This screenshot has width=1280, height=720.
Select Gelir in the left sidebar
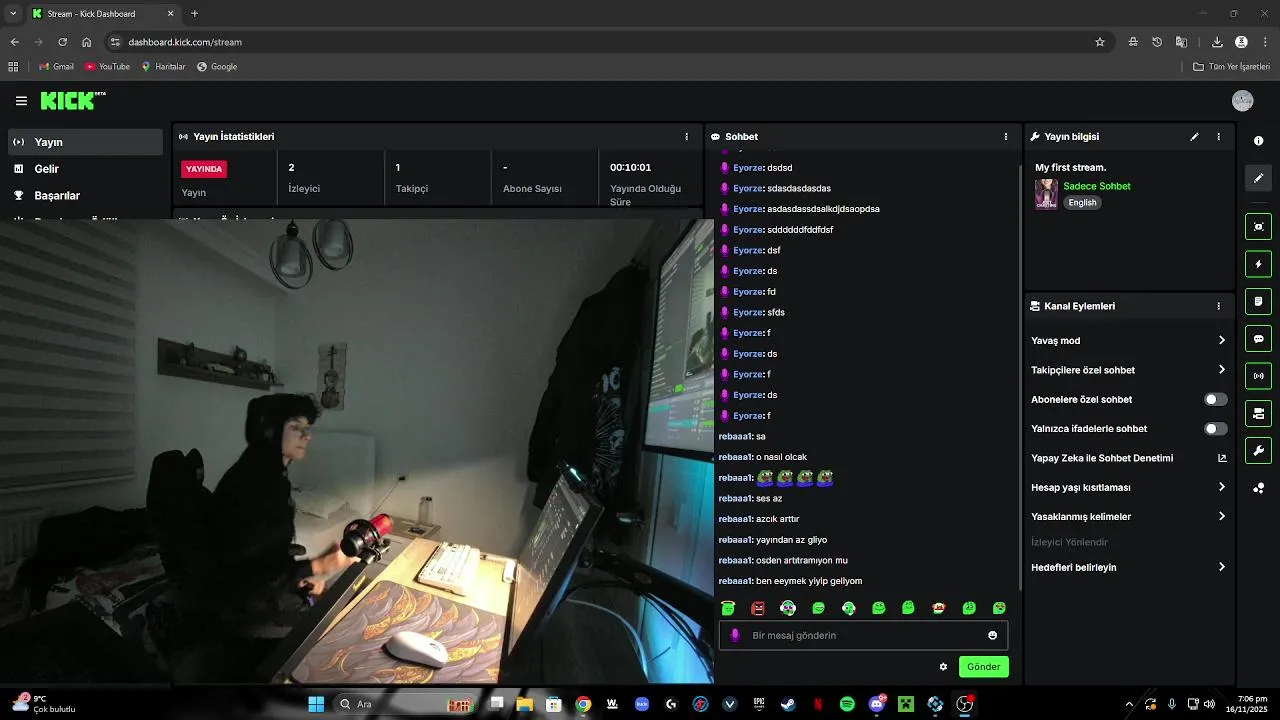[85, 169]
